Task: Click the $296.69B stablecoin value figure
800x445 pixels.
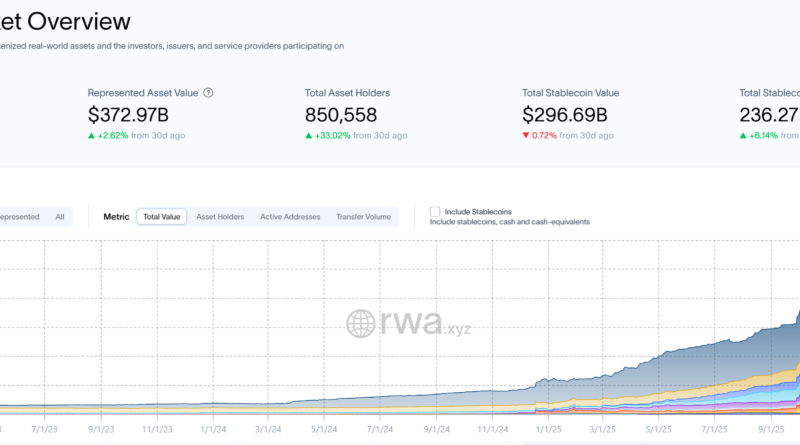Action: [564, 115]
